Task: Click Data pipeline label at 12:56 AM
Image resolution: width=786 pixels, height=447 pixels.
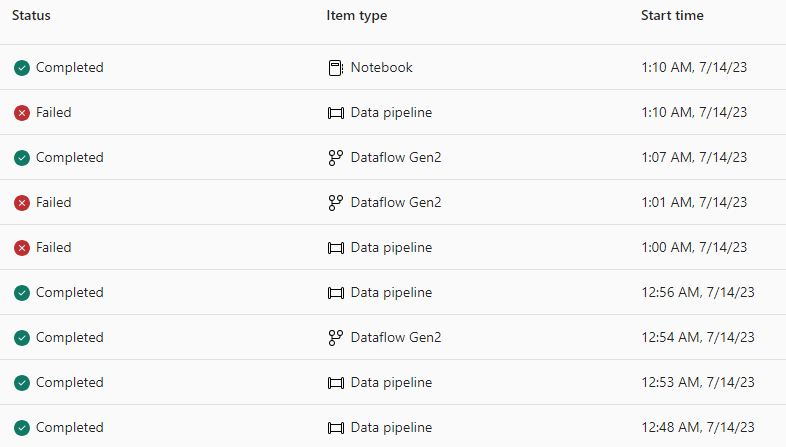Action: 391,292
